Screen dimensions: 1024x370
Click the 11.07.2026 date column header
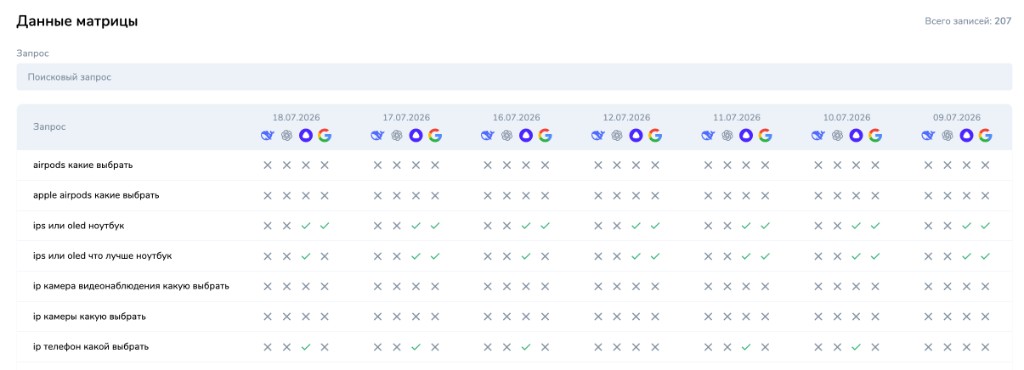737,118
